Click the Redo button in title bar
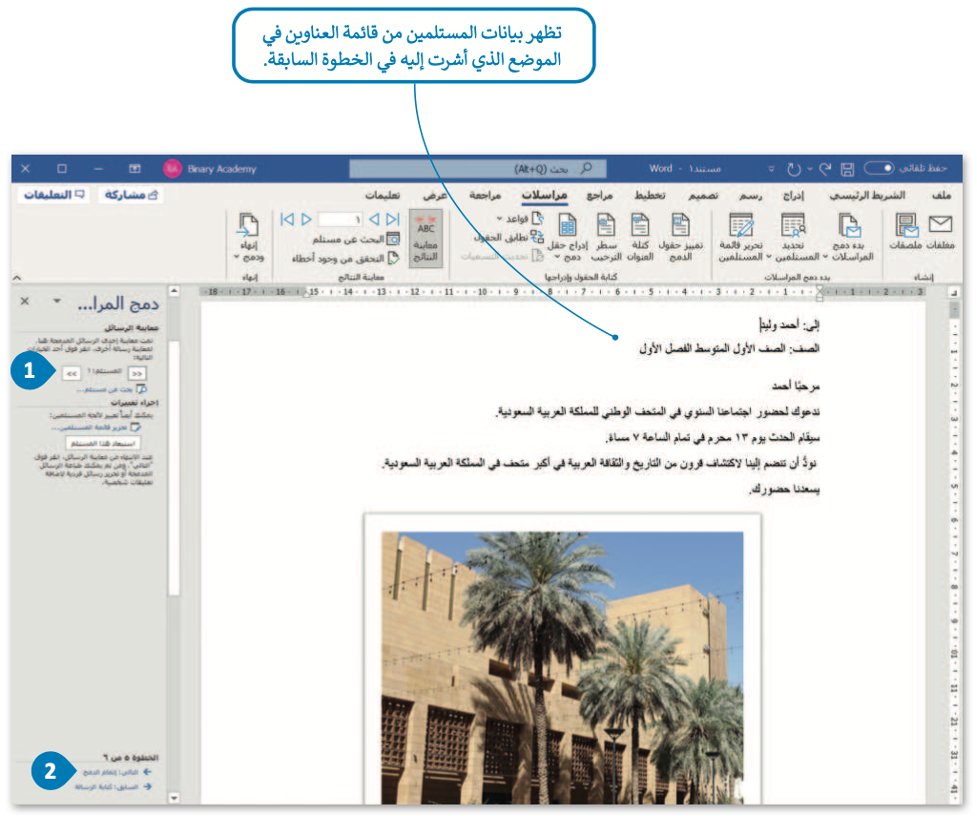Viewport: 977px width, 816px height. pos(794,169)
